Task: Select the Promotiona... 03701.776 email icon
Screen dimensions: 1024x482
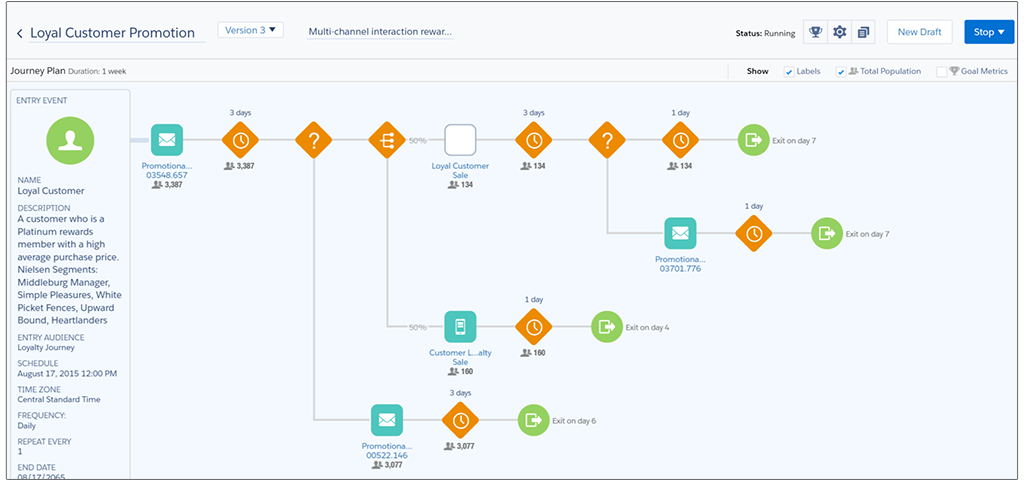Action: (x=680, y=233)
